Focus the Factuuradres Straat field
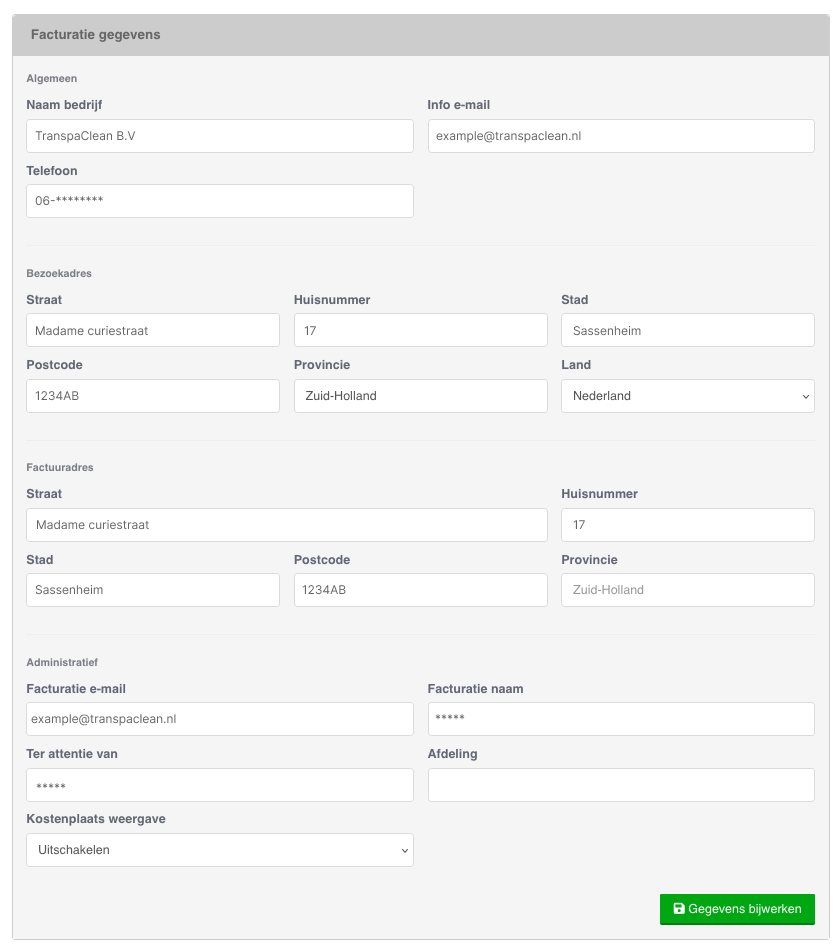Image resolution: width=840 pixels, height=948 pixels. (286, 525)
